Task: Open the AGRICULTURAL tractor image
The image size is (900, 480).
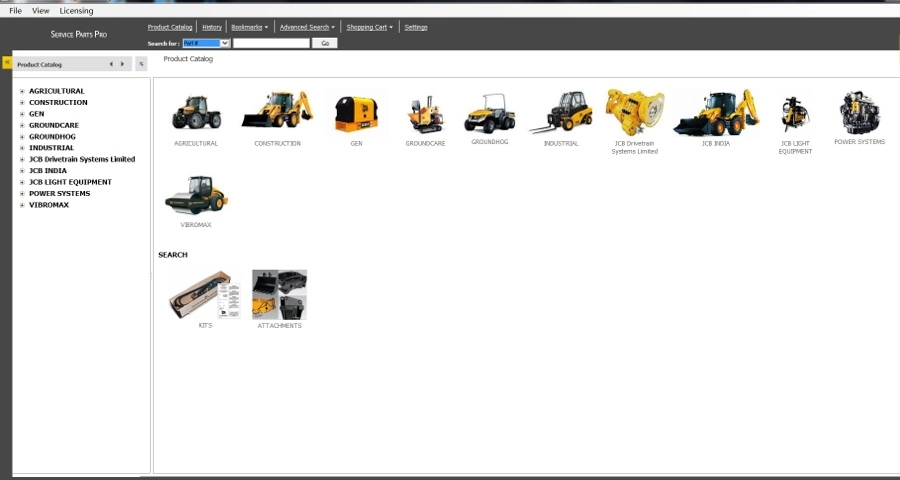Action: (x=196, y=112)
